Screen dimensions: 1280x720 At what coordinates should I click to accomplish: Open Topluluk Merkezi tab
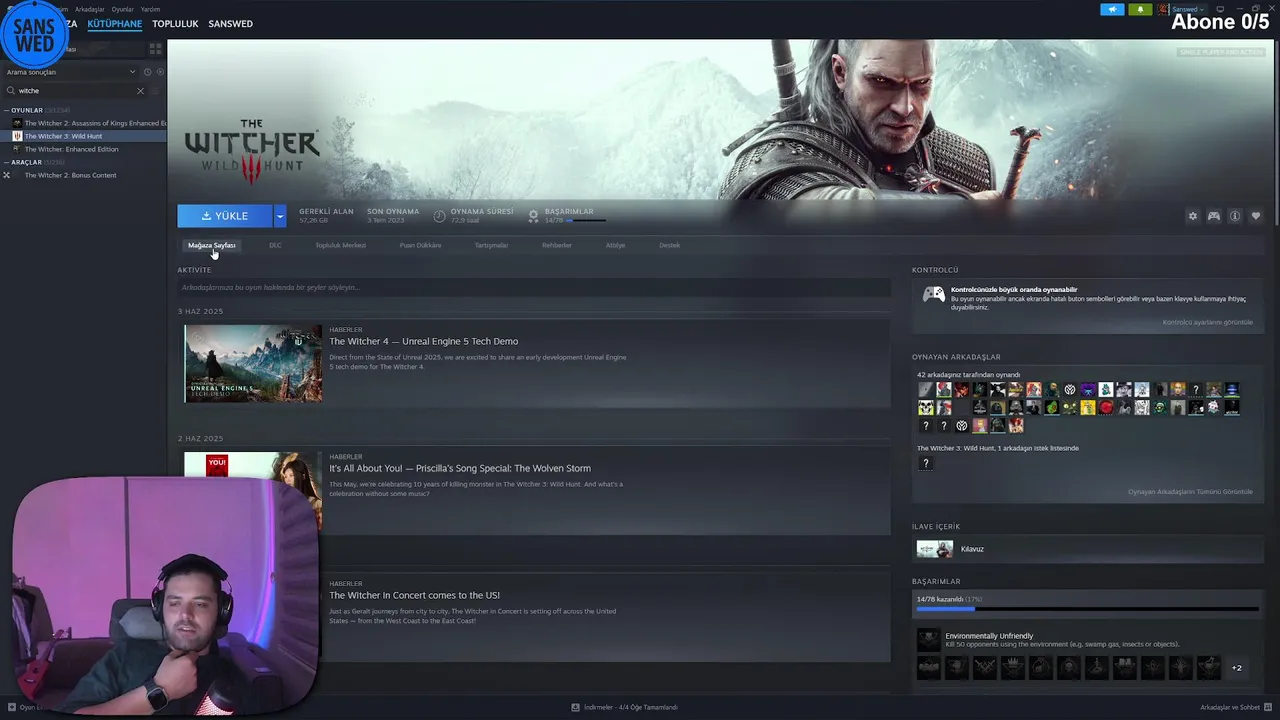(340, 245)
